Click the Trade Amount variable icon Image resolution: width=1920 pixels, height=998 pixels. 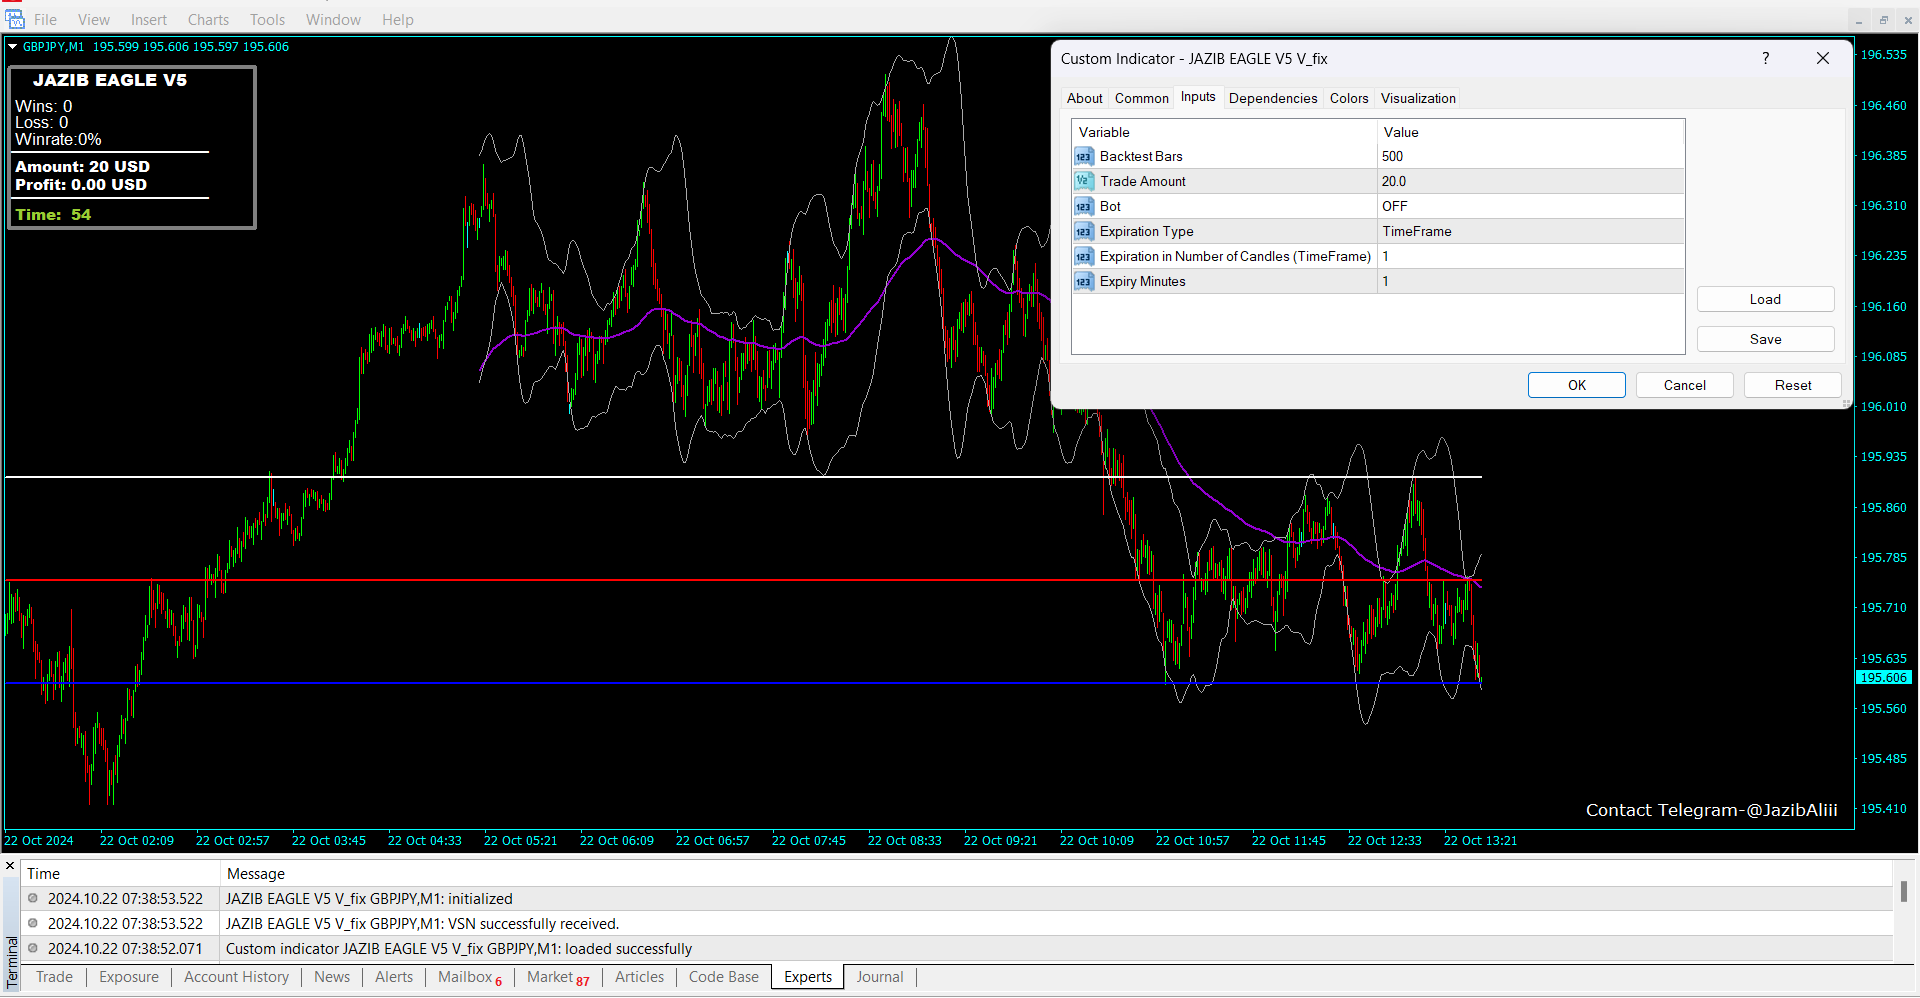[1084, 182]
